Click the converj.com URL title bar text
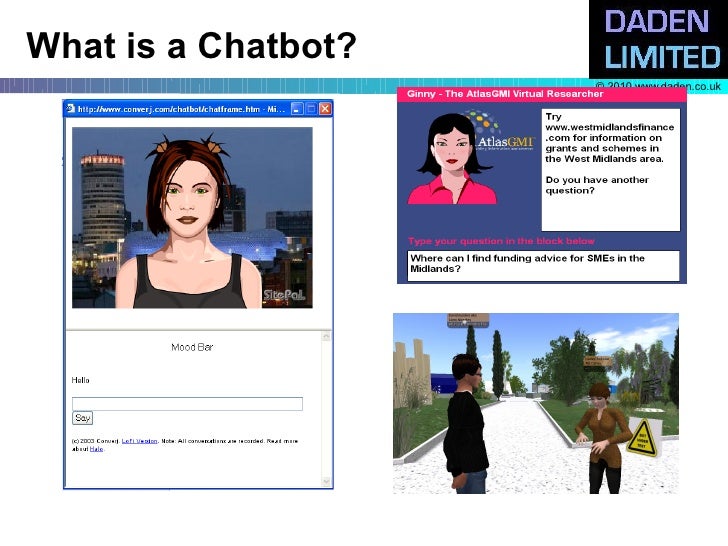728x546 pixels. [x=181, y=109]
